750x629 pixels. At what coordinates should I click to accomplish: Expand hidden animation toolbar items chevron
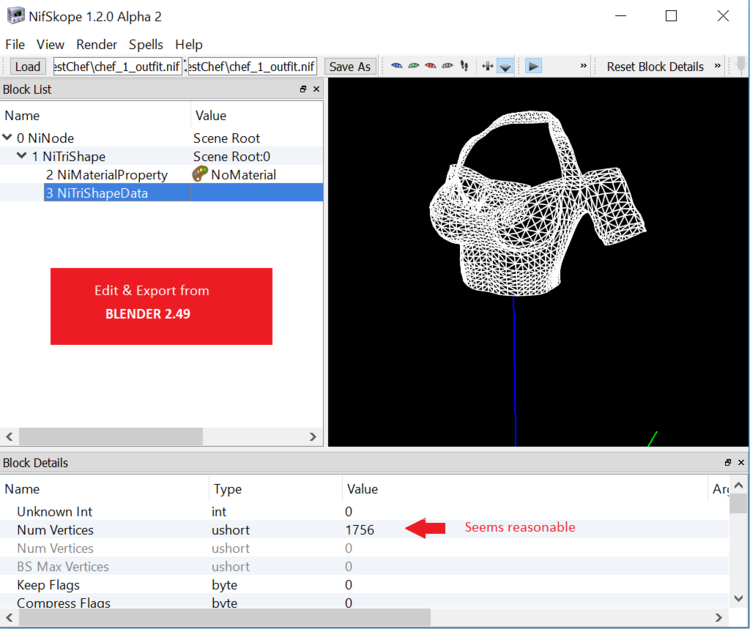tap(583, 66)
